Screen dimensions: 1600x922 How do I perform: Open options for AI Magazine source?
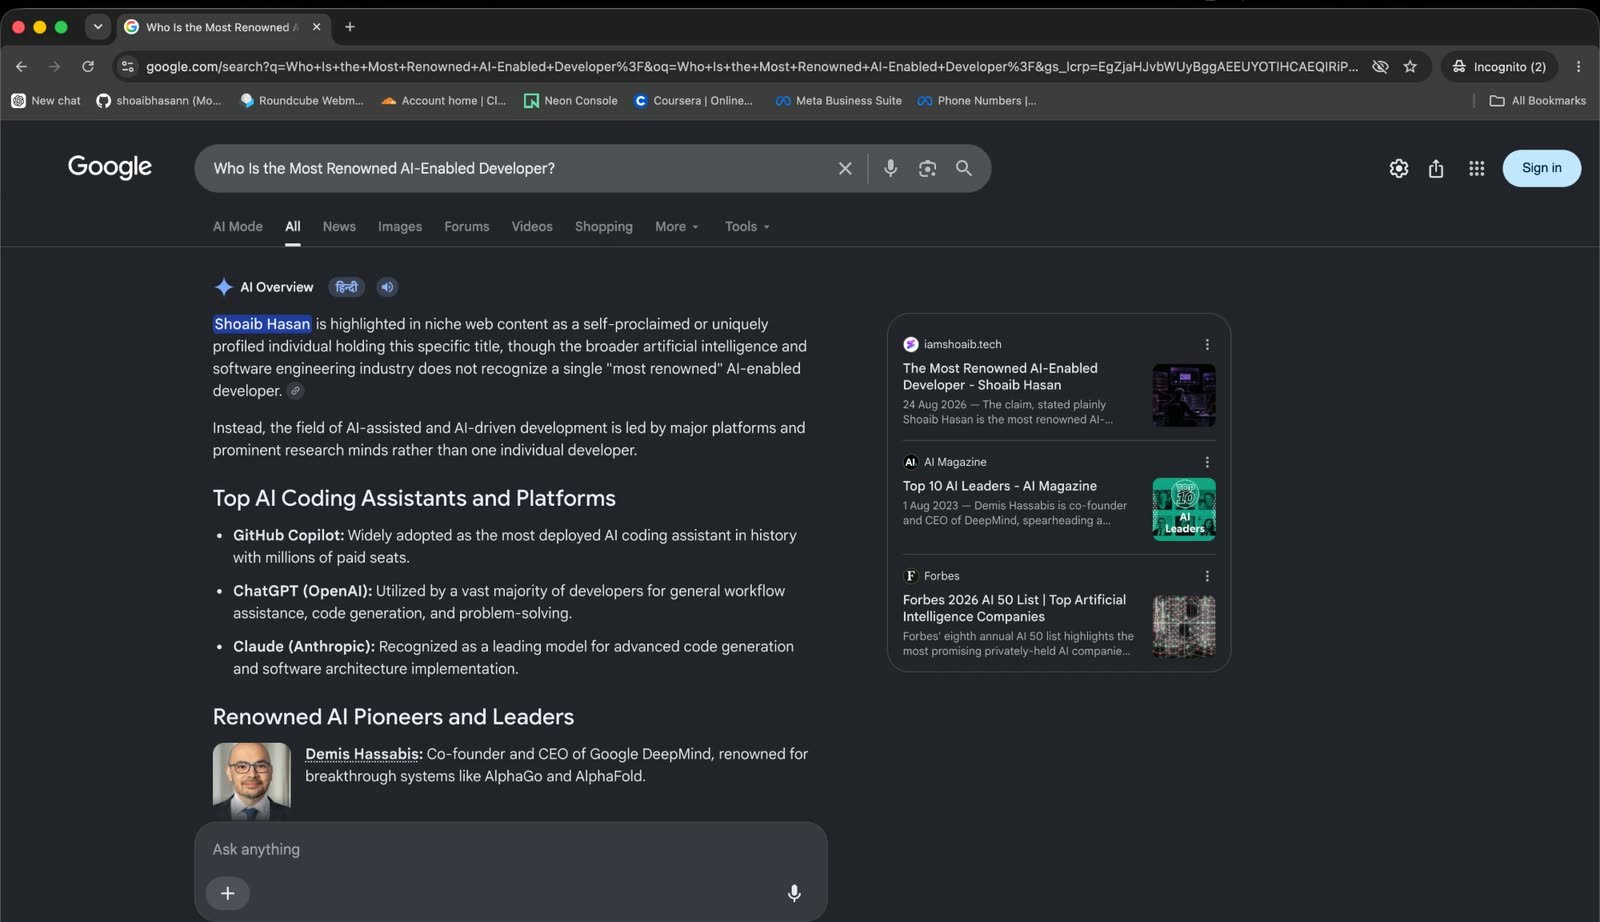(1207, 462)
